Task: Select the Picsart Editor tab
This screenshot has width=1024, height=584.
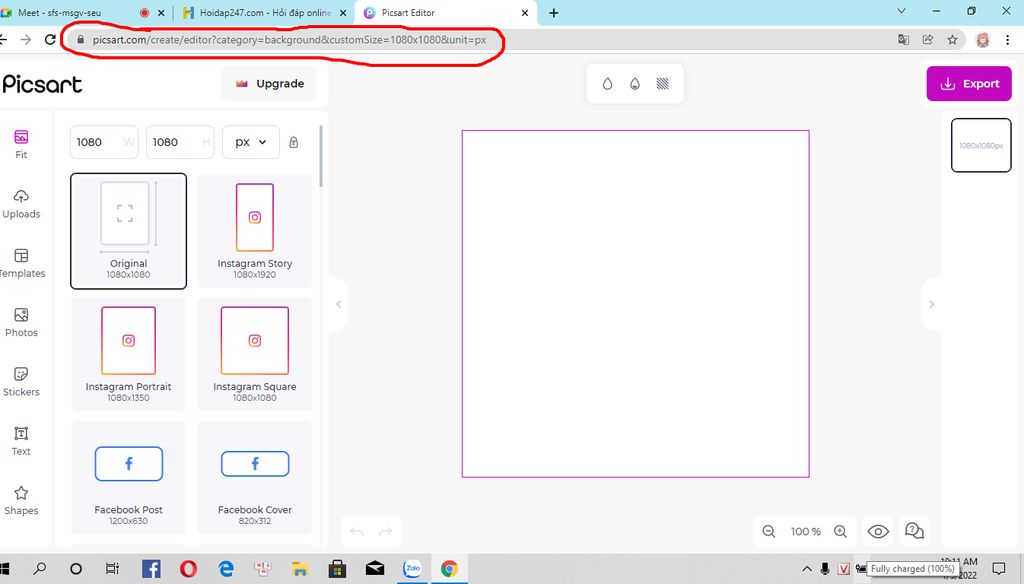Action: (444, 12)
